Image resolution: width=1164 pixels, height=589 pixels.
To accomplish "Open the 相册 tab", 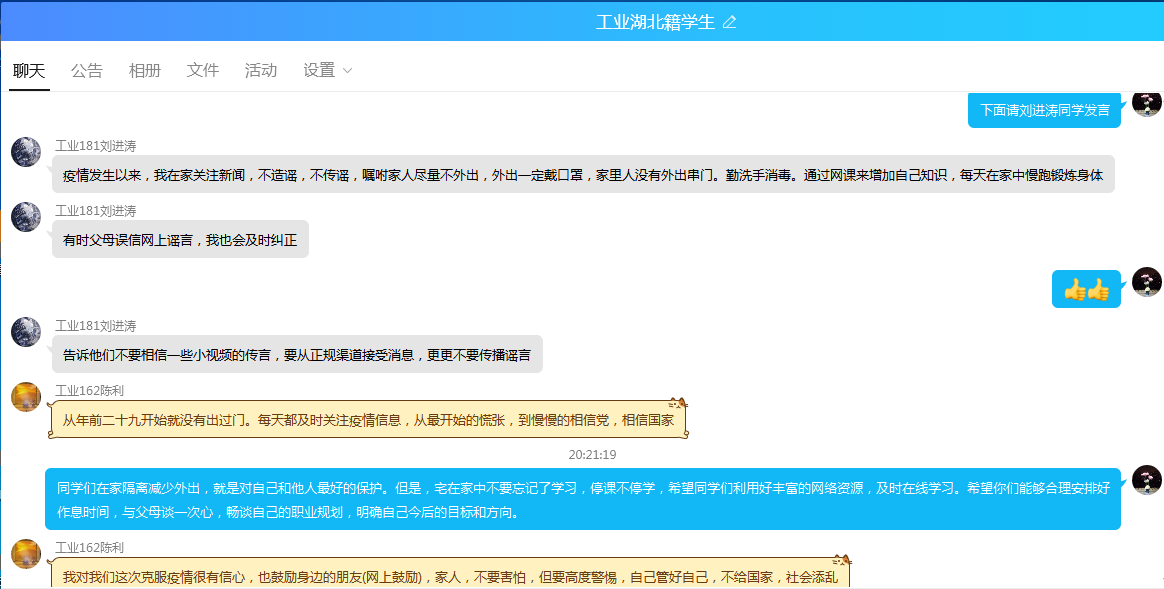I will click(x=145, y=71).
